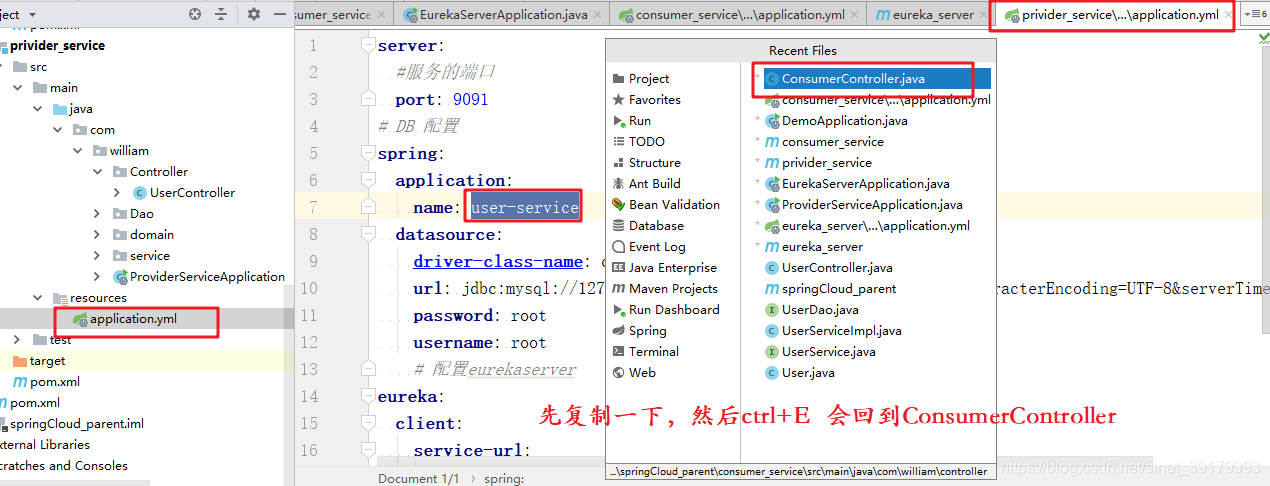
Task: Expand the domain package arrow
Action: tap(97, 235)
